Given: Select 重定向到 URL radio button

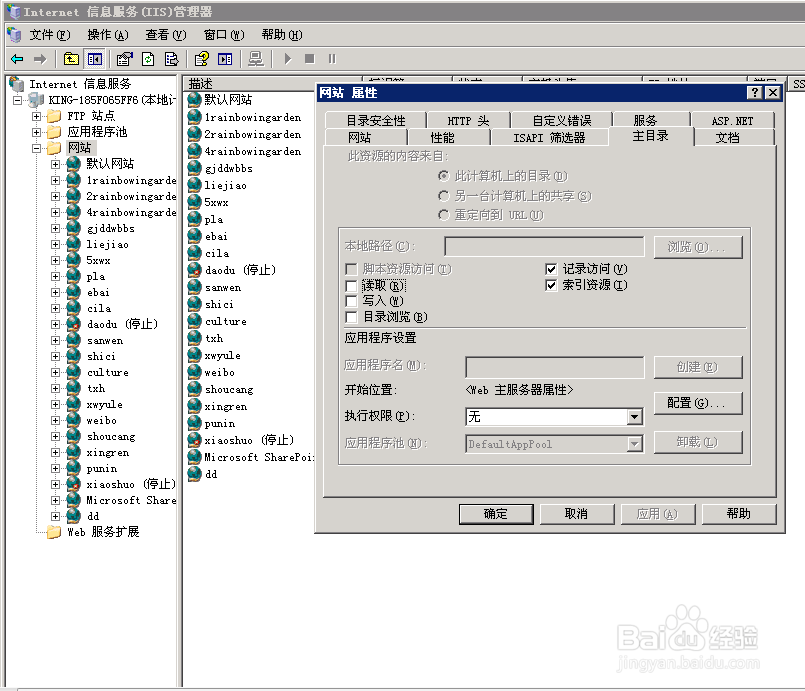Looking at the screenshot, I should (444, 215).
